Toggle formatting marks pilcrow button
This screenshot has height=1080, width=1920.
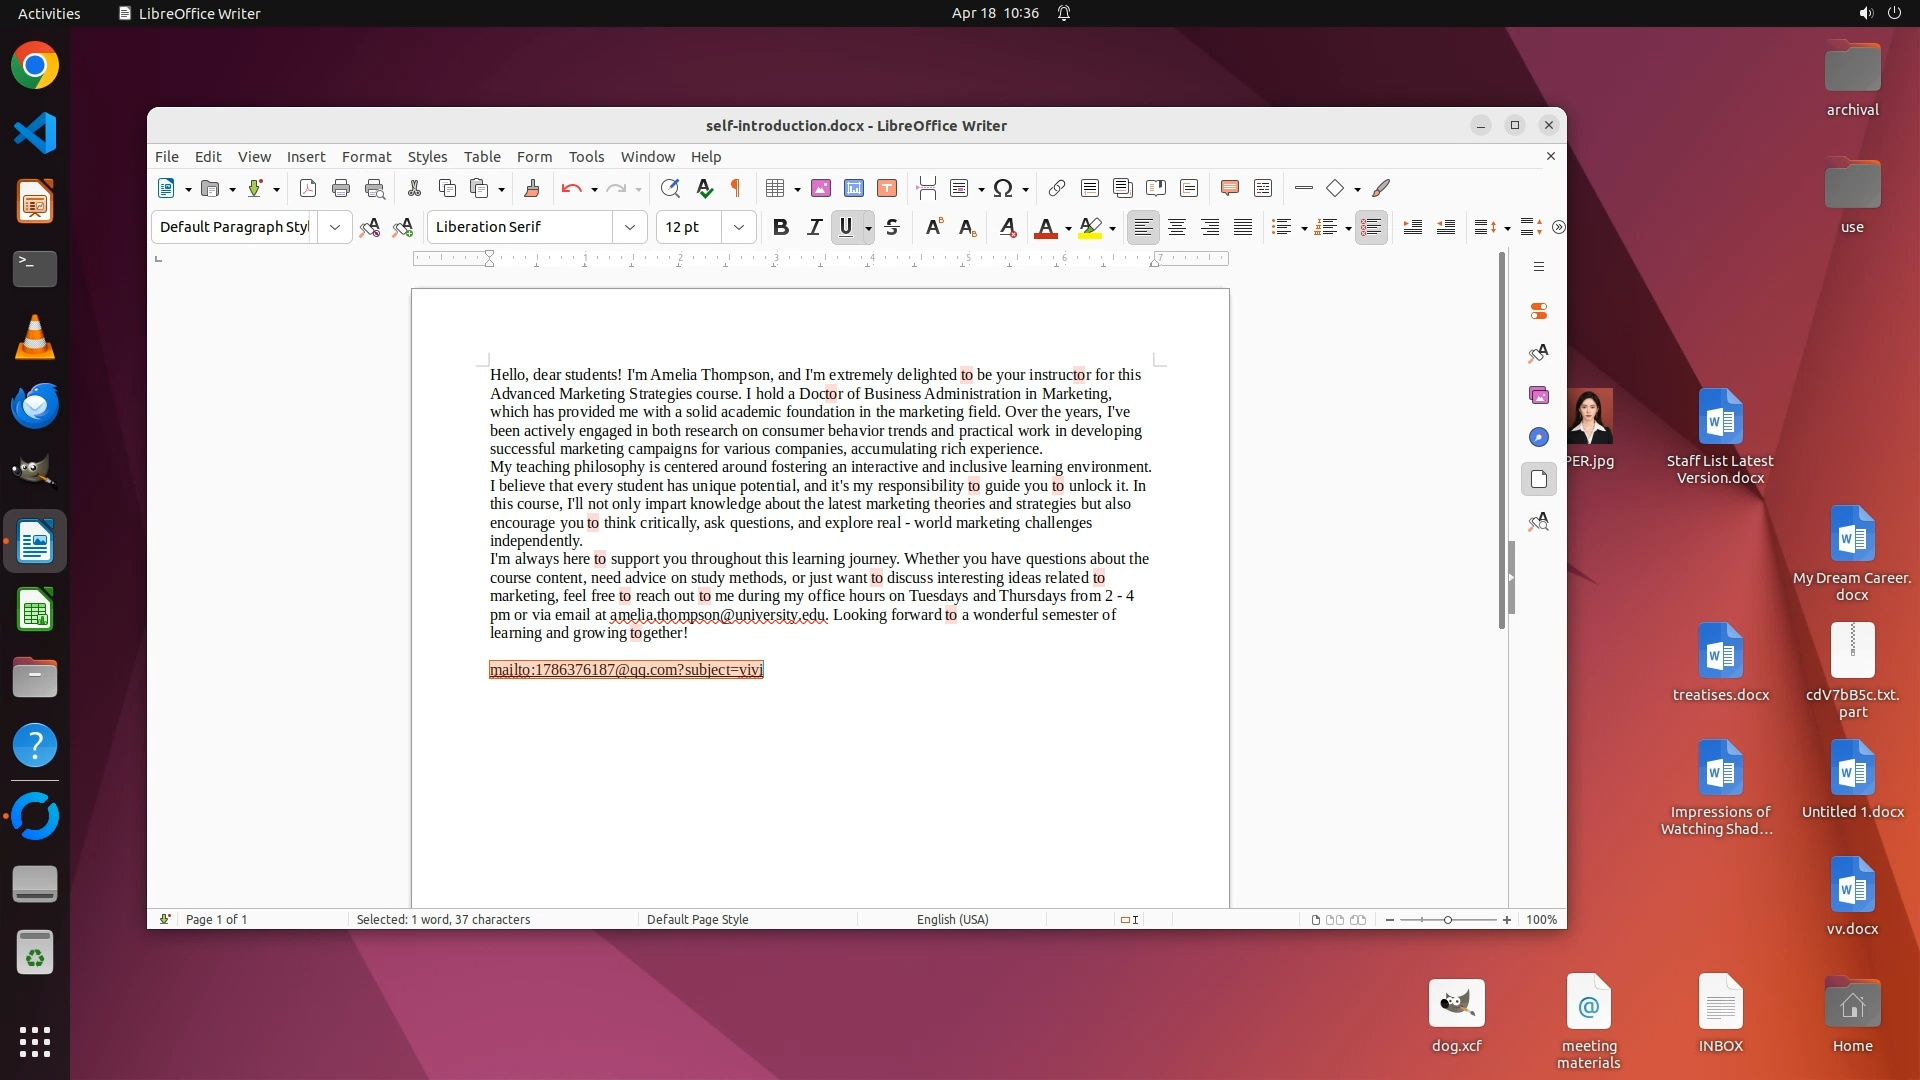pyautogui.click(x=736, y=188)
